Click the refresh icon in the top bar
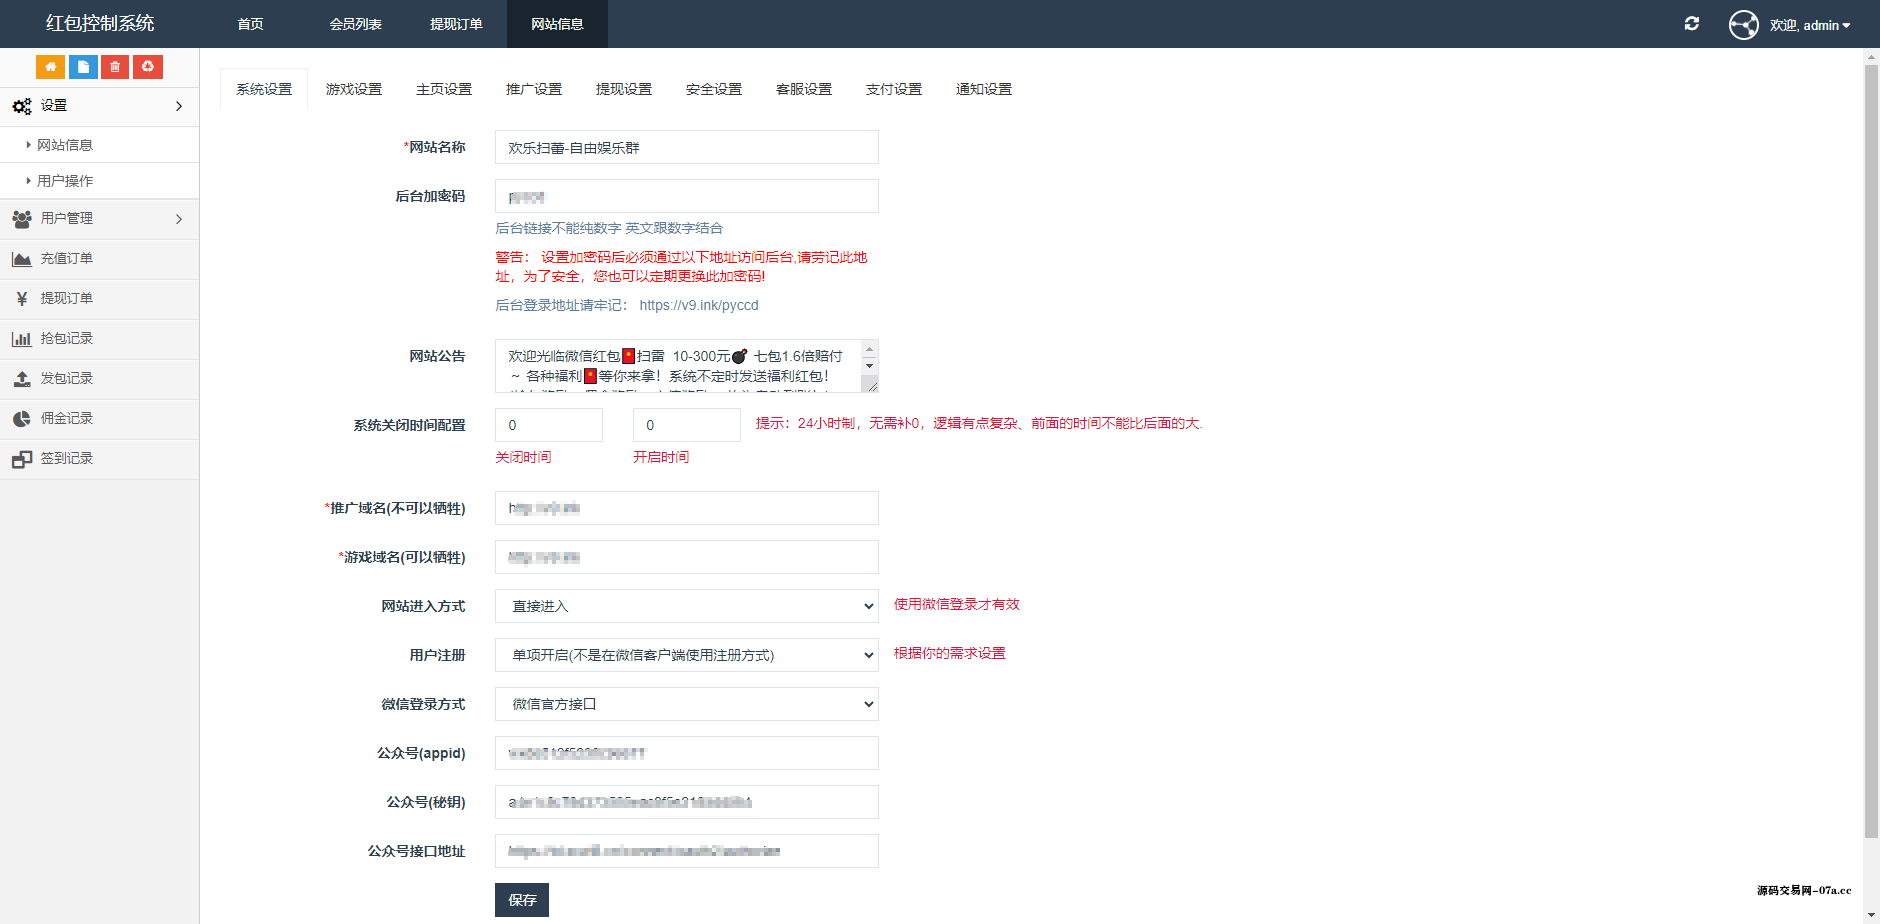 point(1693,23)
